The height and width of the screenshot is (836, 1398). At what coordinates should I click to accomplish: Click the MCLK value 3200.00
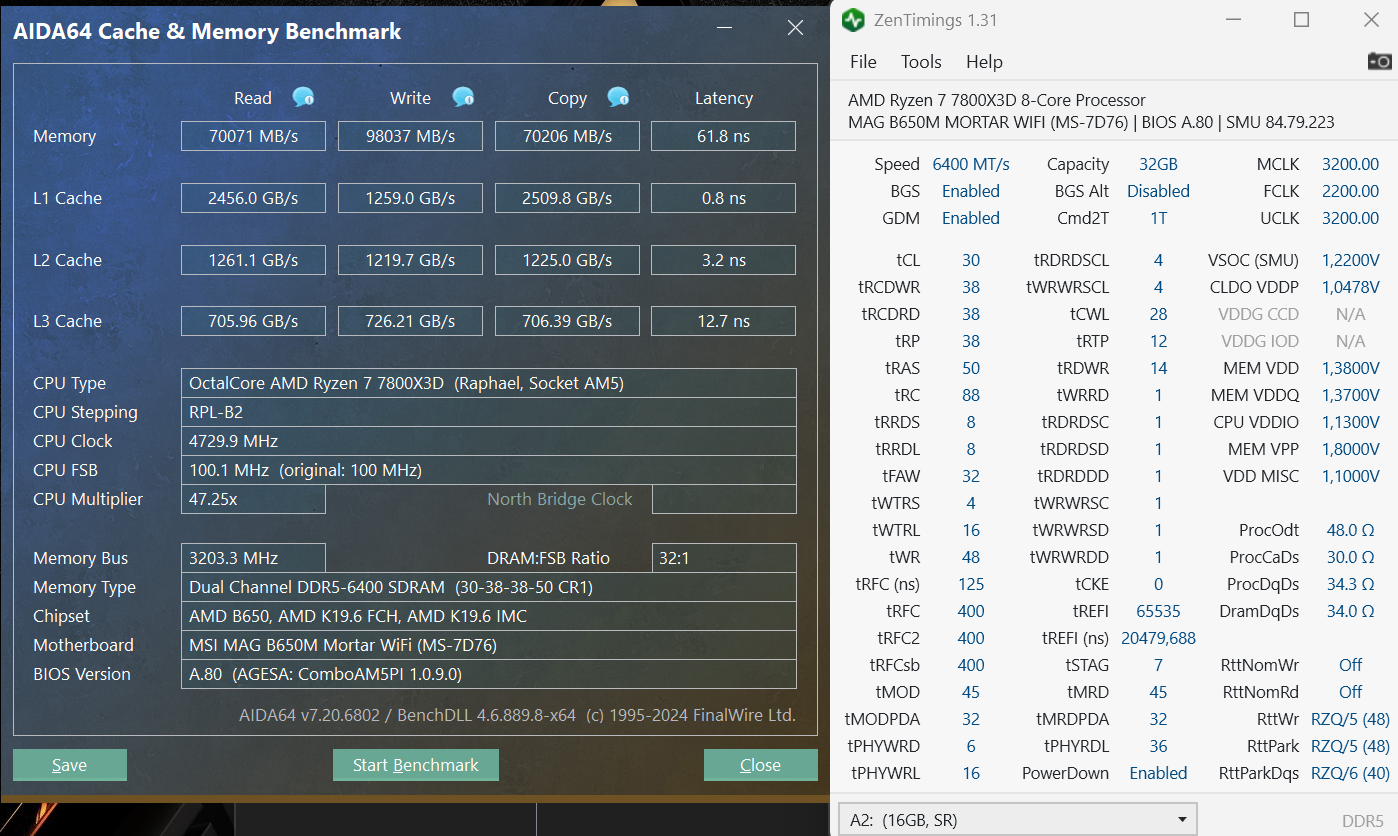(1350, 164)
